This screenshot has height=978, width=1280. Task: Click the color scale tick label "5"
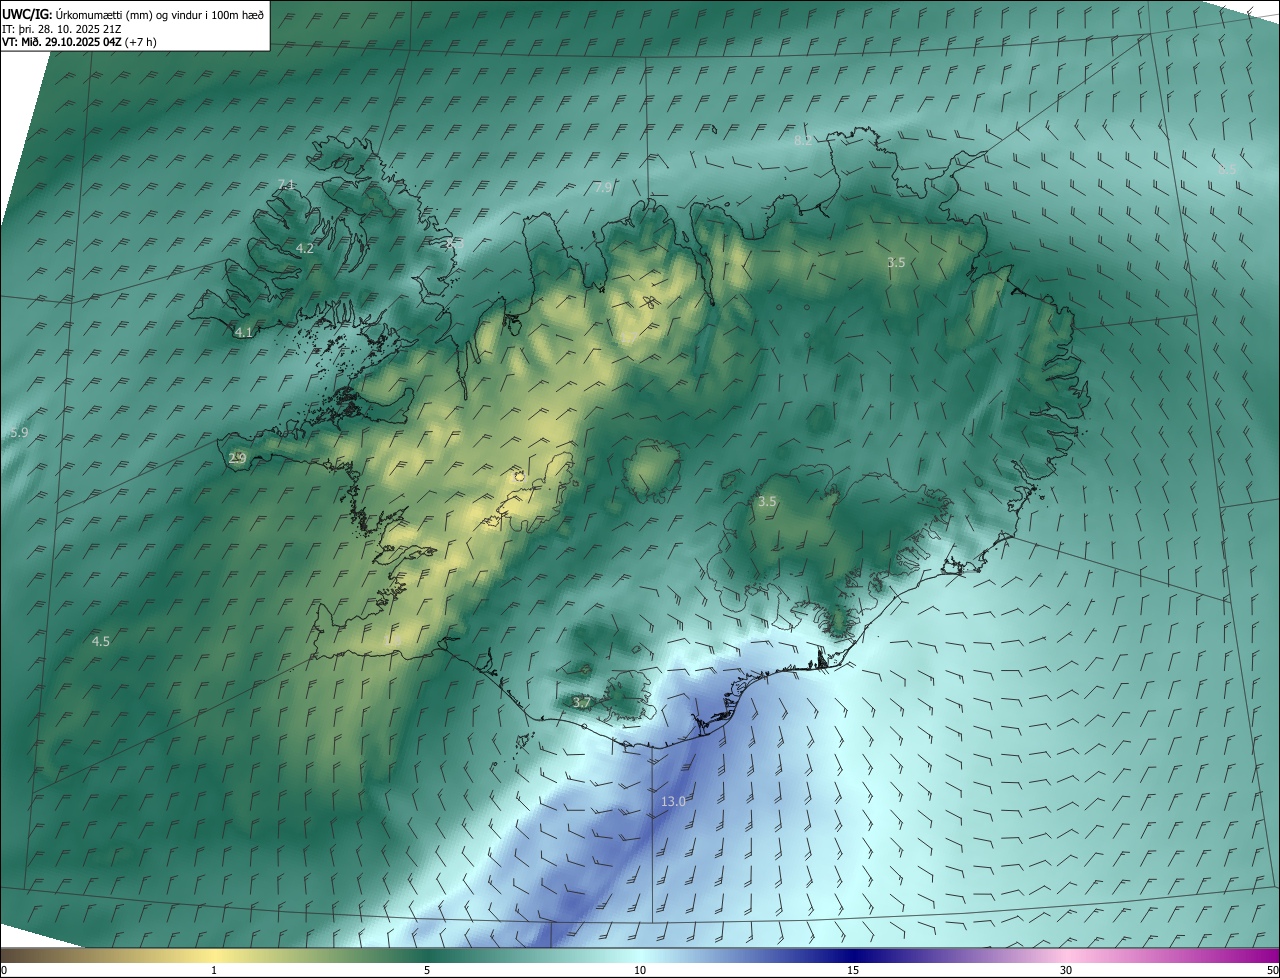click(427, 970)
